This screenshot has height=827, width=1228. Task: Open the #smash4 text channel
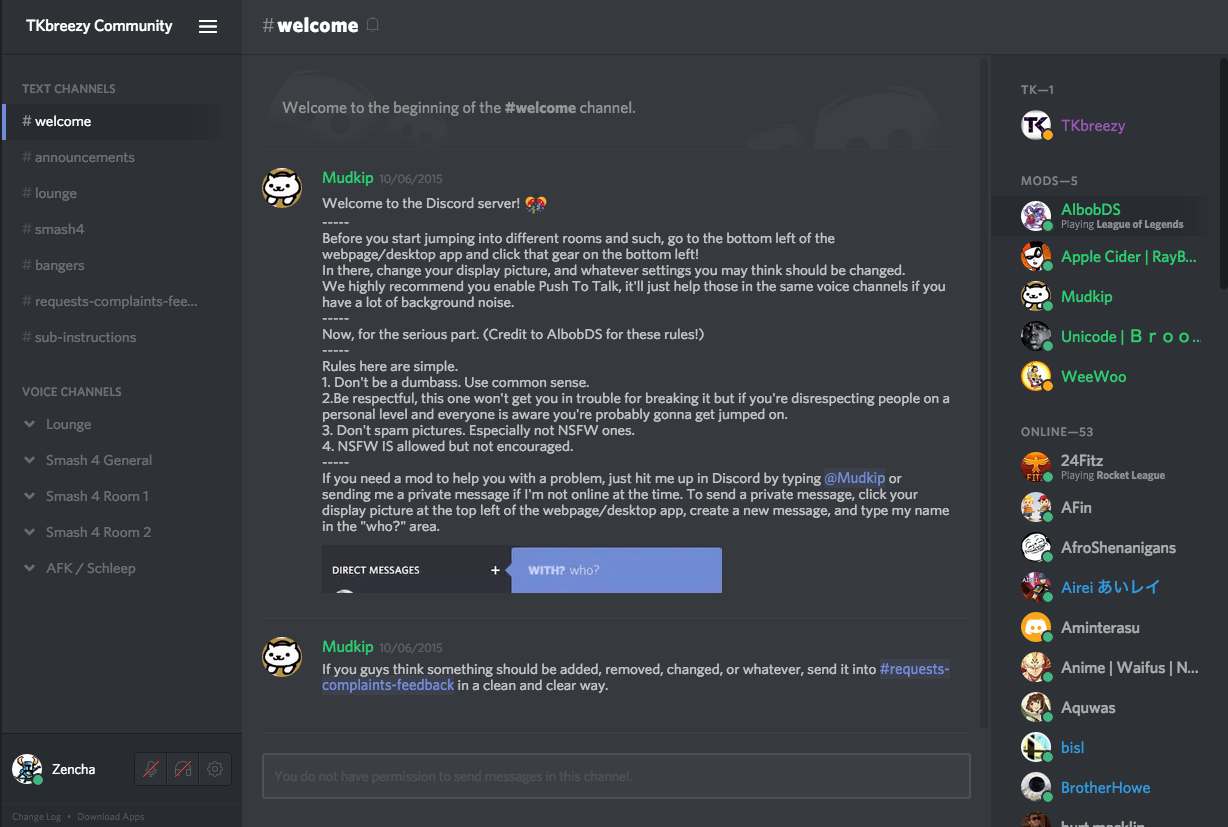[x=59, y=230]
